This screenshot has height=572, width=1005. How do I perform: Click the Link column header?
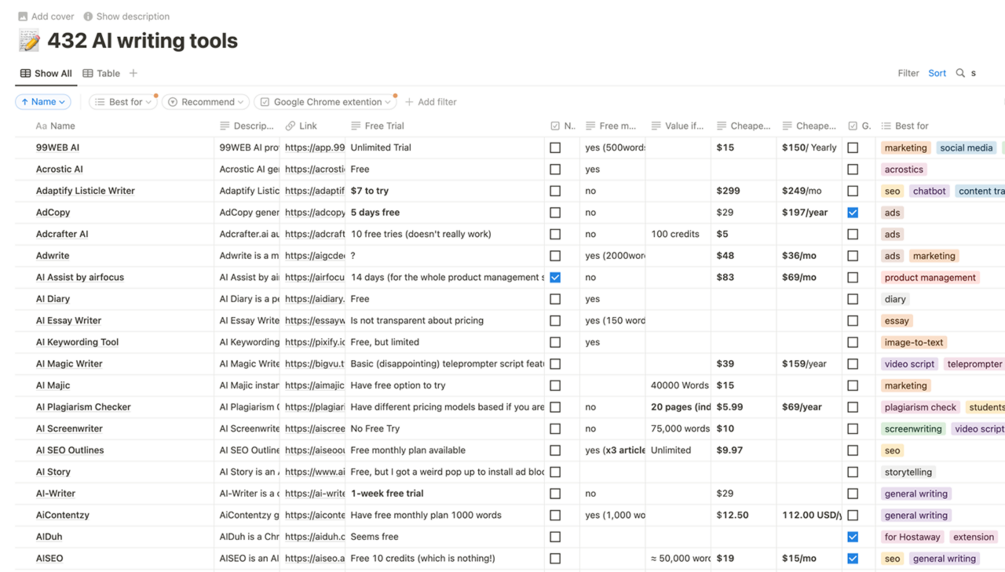(301, 126)
